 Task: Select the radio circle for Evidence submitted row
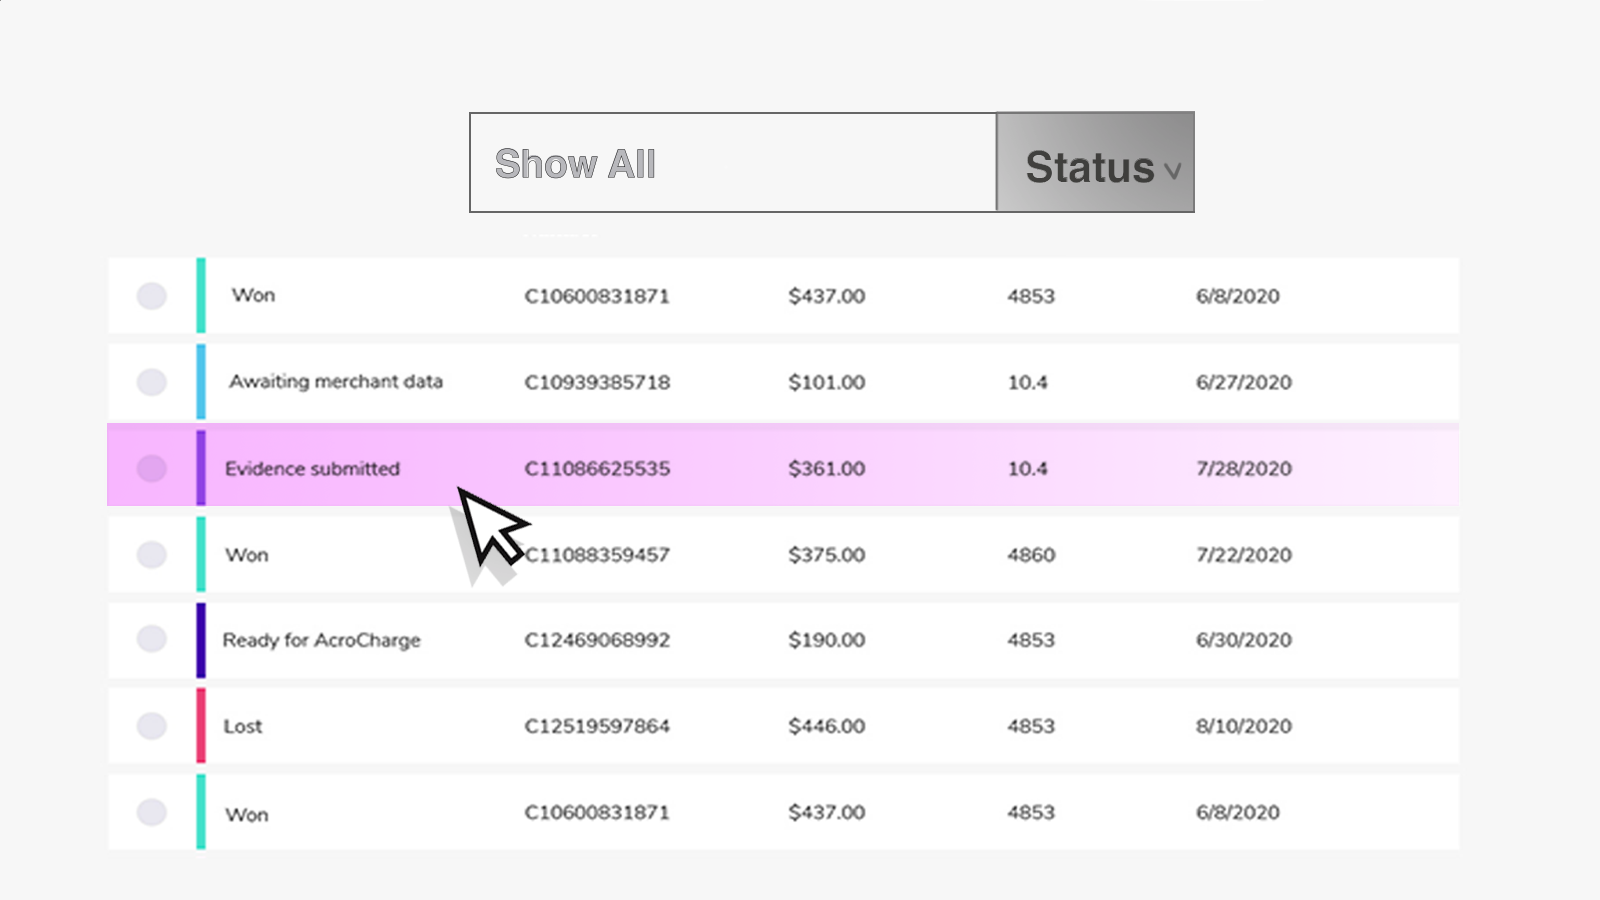[152, 468]
